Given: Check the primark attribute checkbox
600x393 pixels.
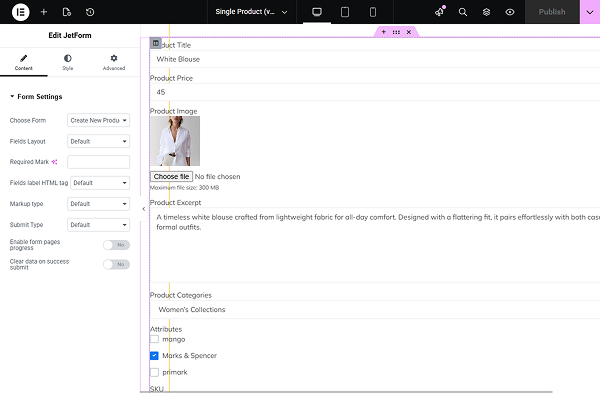Looking at the screenshot, I should click(154, 372).
